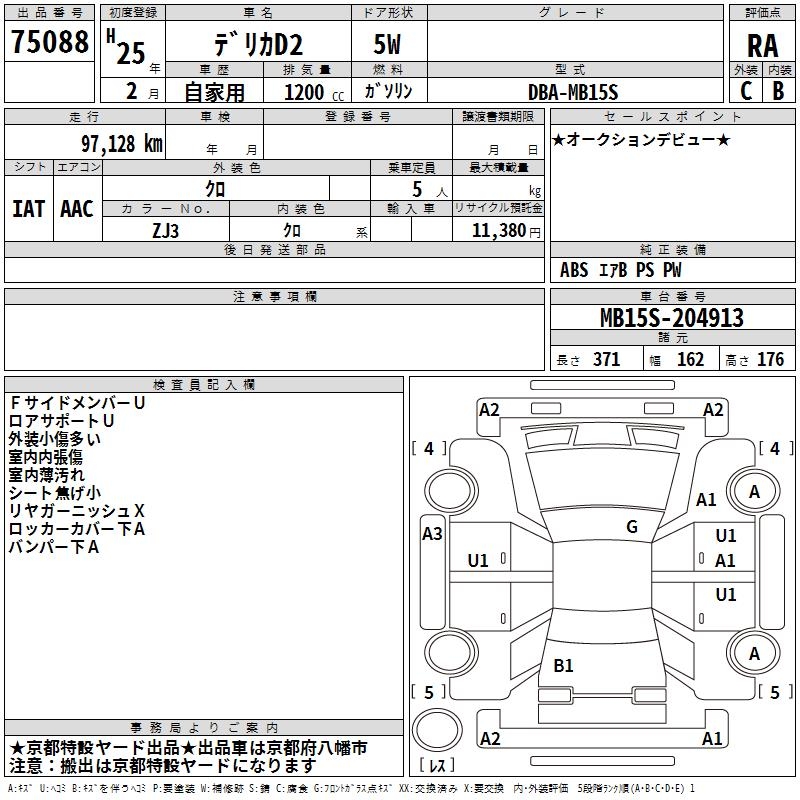
Task: Click the オークションデビュー sales point text
Action: tap(641, 140)
